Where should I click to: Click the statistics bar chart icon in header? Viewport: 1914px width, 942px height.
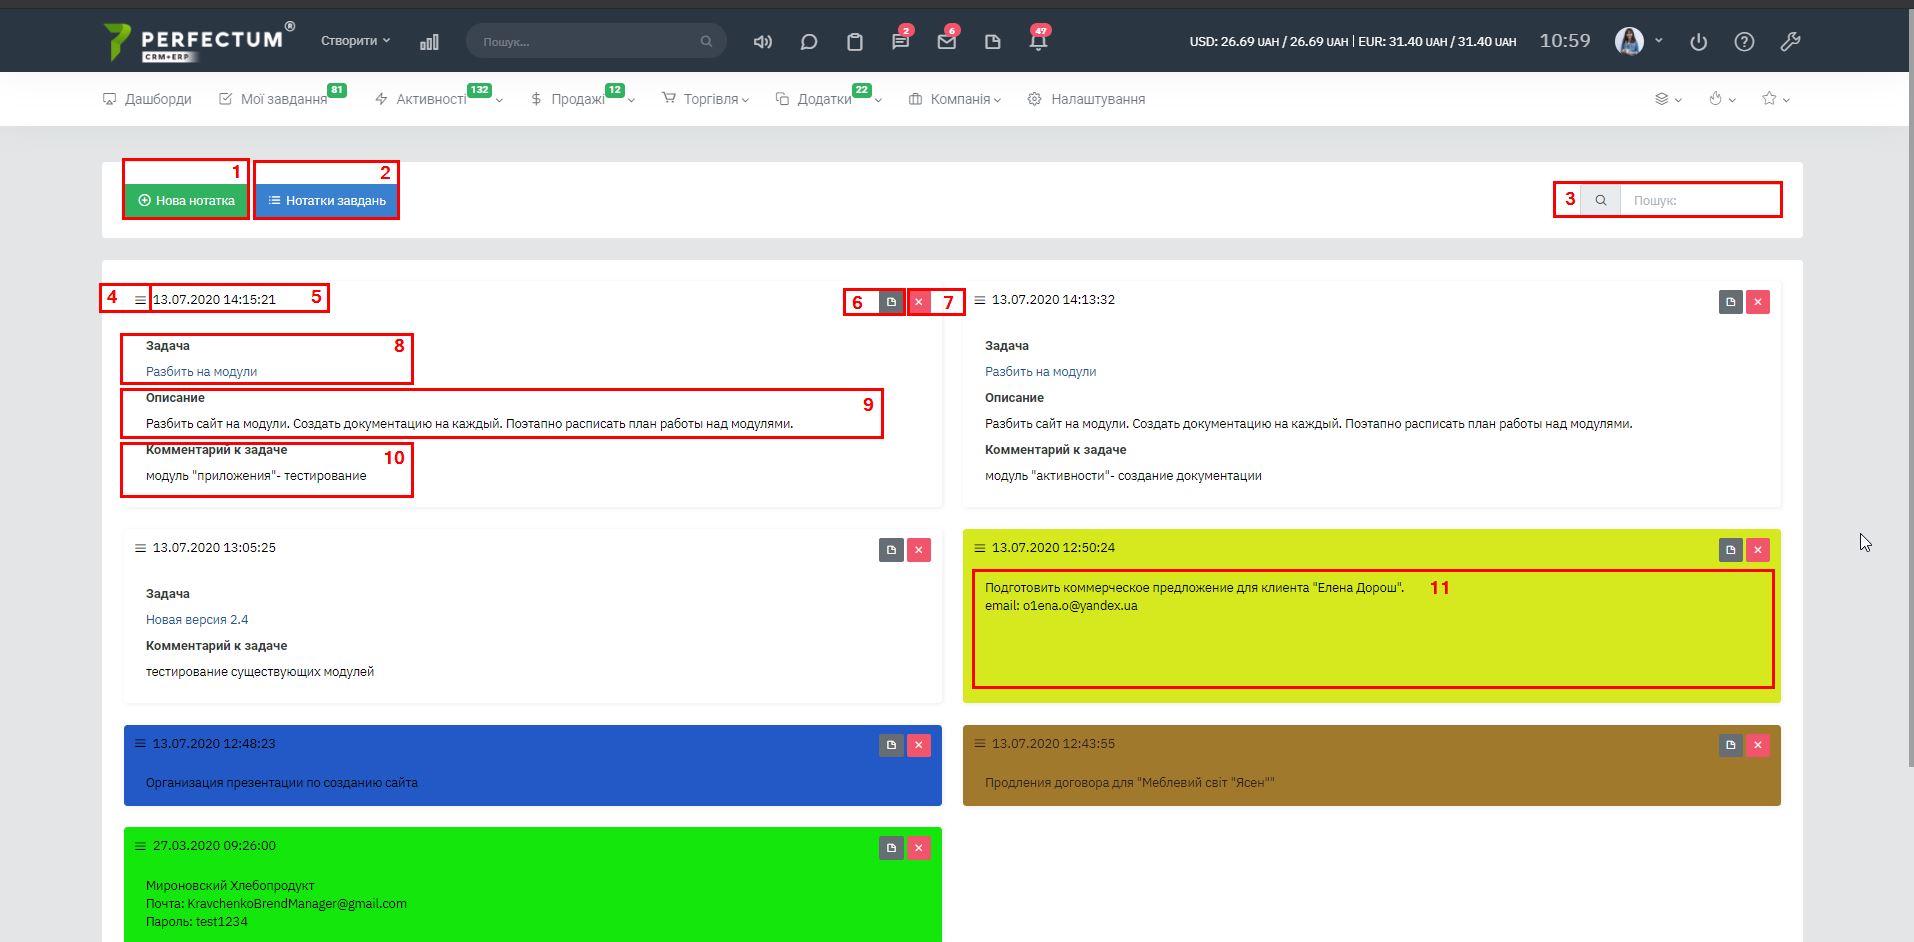[x=429, y=42]
